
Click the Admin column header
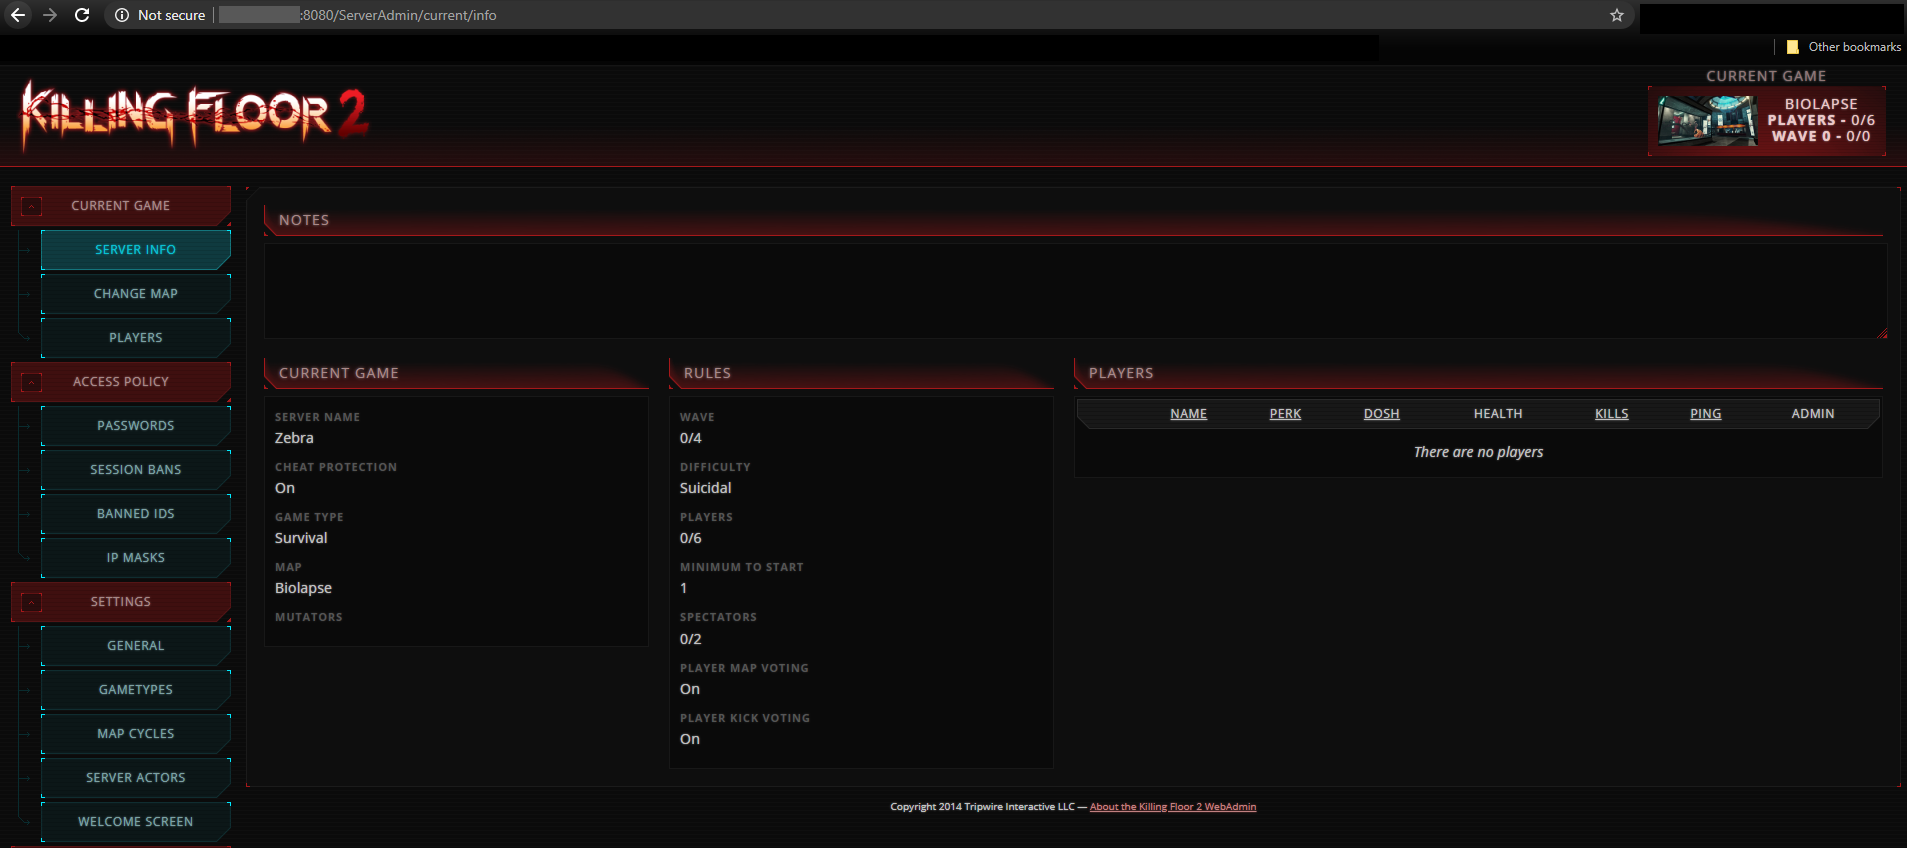[1813, 414]
